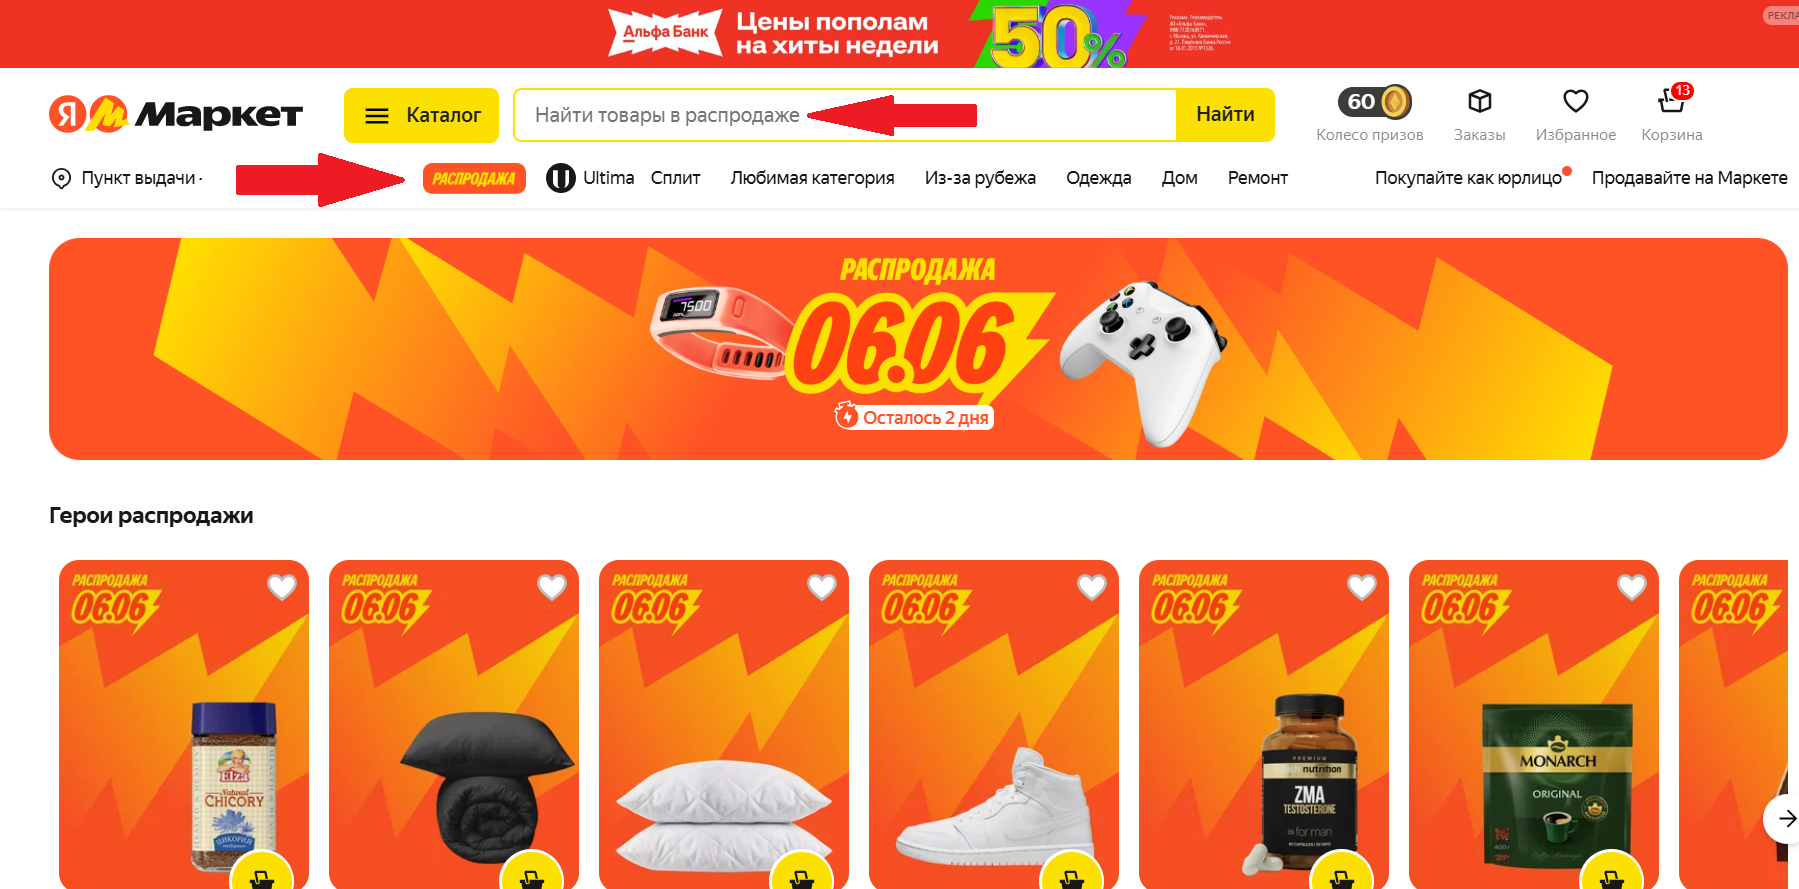Select the Одежда category link

click(x=1098, y=178)
